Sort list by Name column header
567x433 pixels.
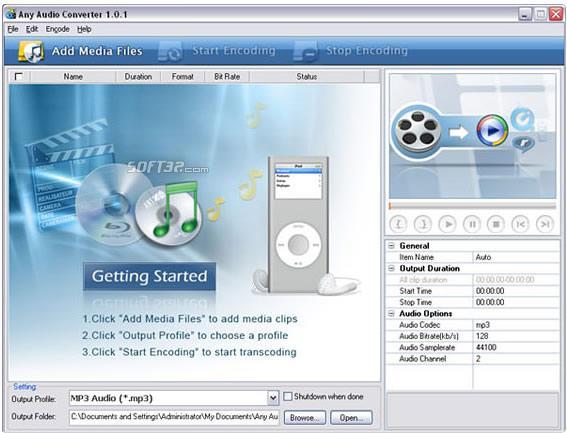tap(73, 76)
